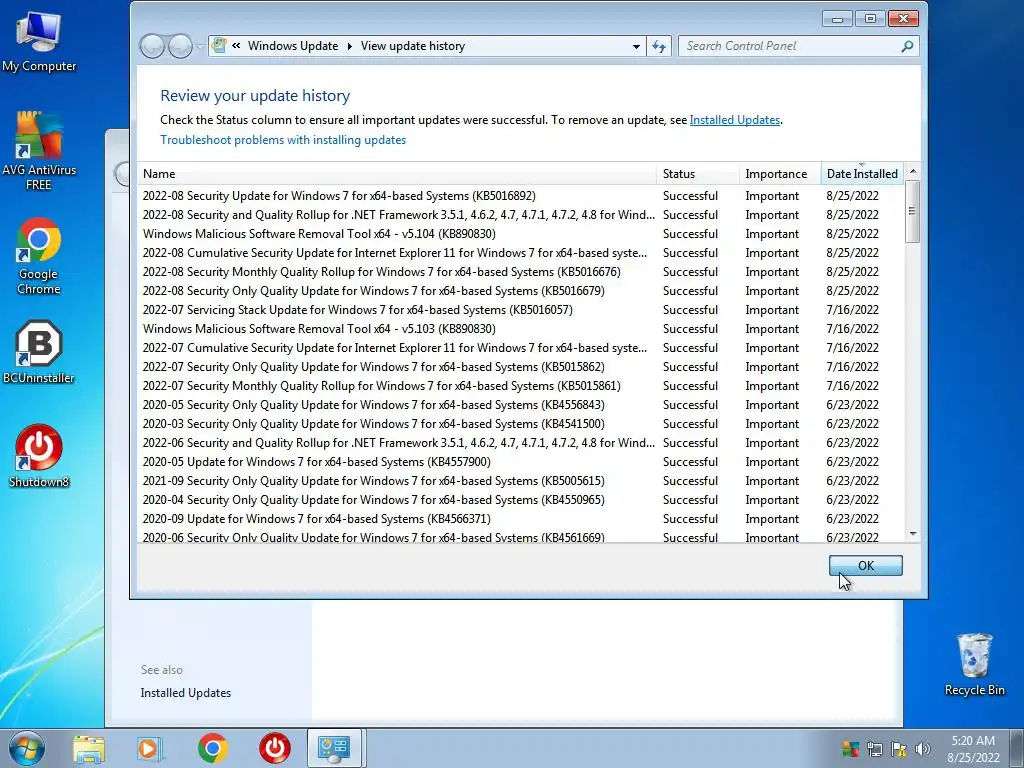Click the Back navigation arrow
Viewport: 1024px width, 768px height.
click(x=152, y=46)
